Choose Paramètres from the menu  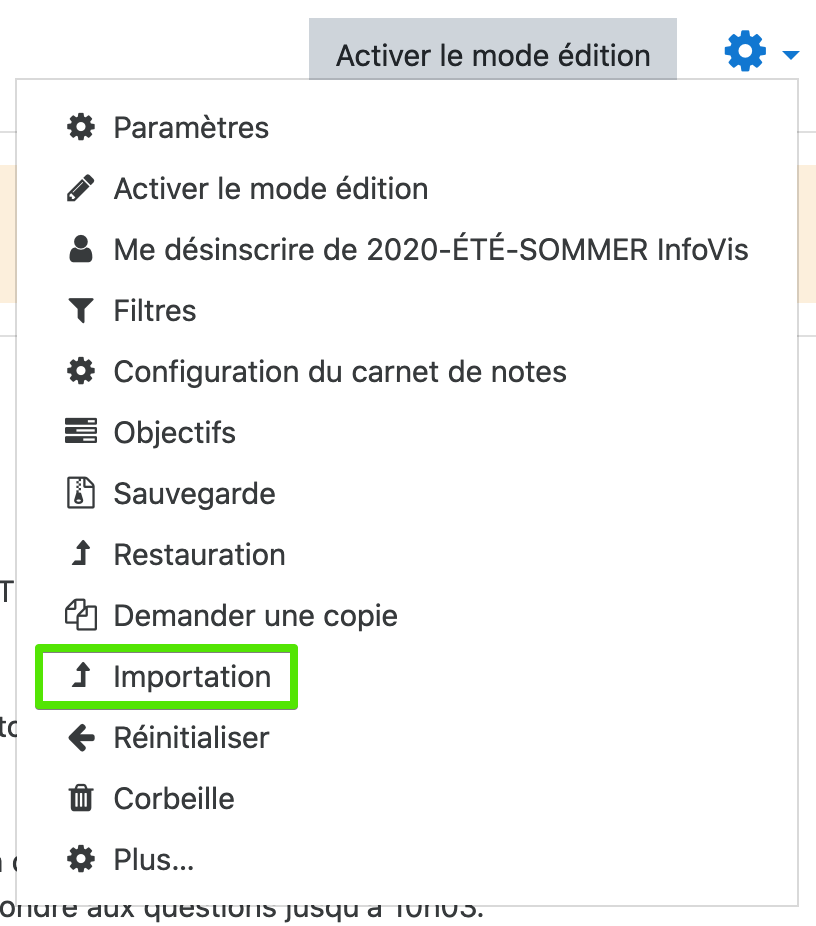point(191,128)
